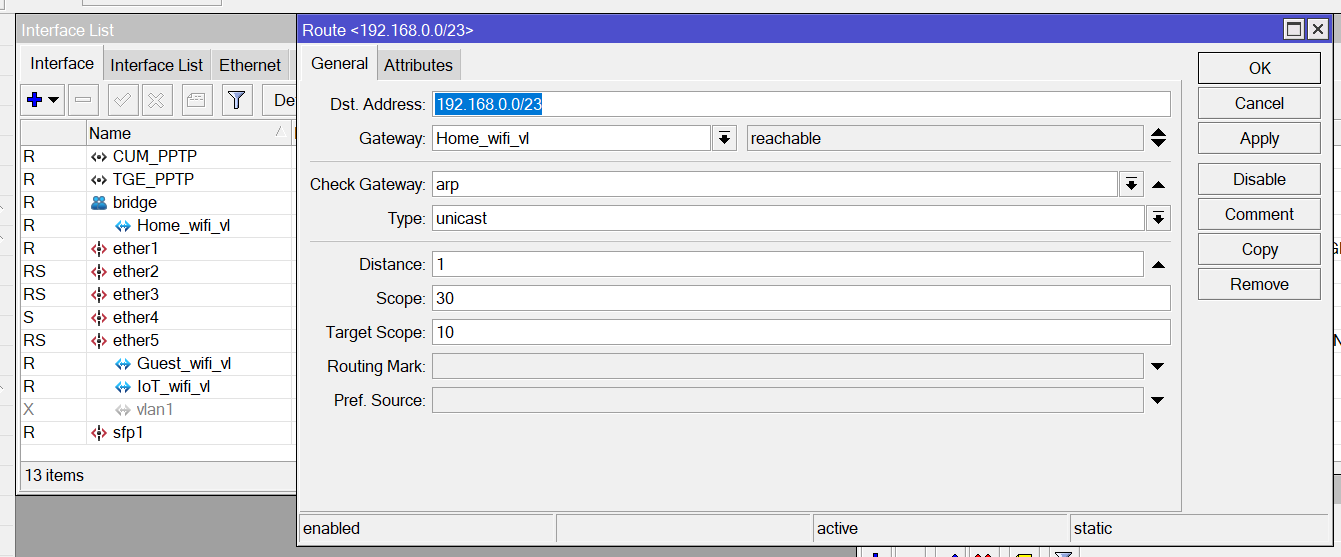
Task: Click the enable checkmark icon in Interface List
Action: pyautogui.click(x=123, y=100)
